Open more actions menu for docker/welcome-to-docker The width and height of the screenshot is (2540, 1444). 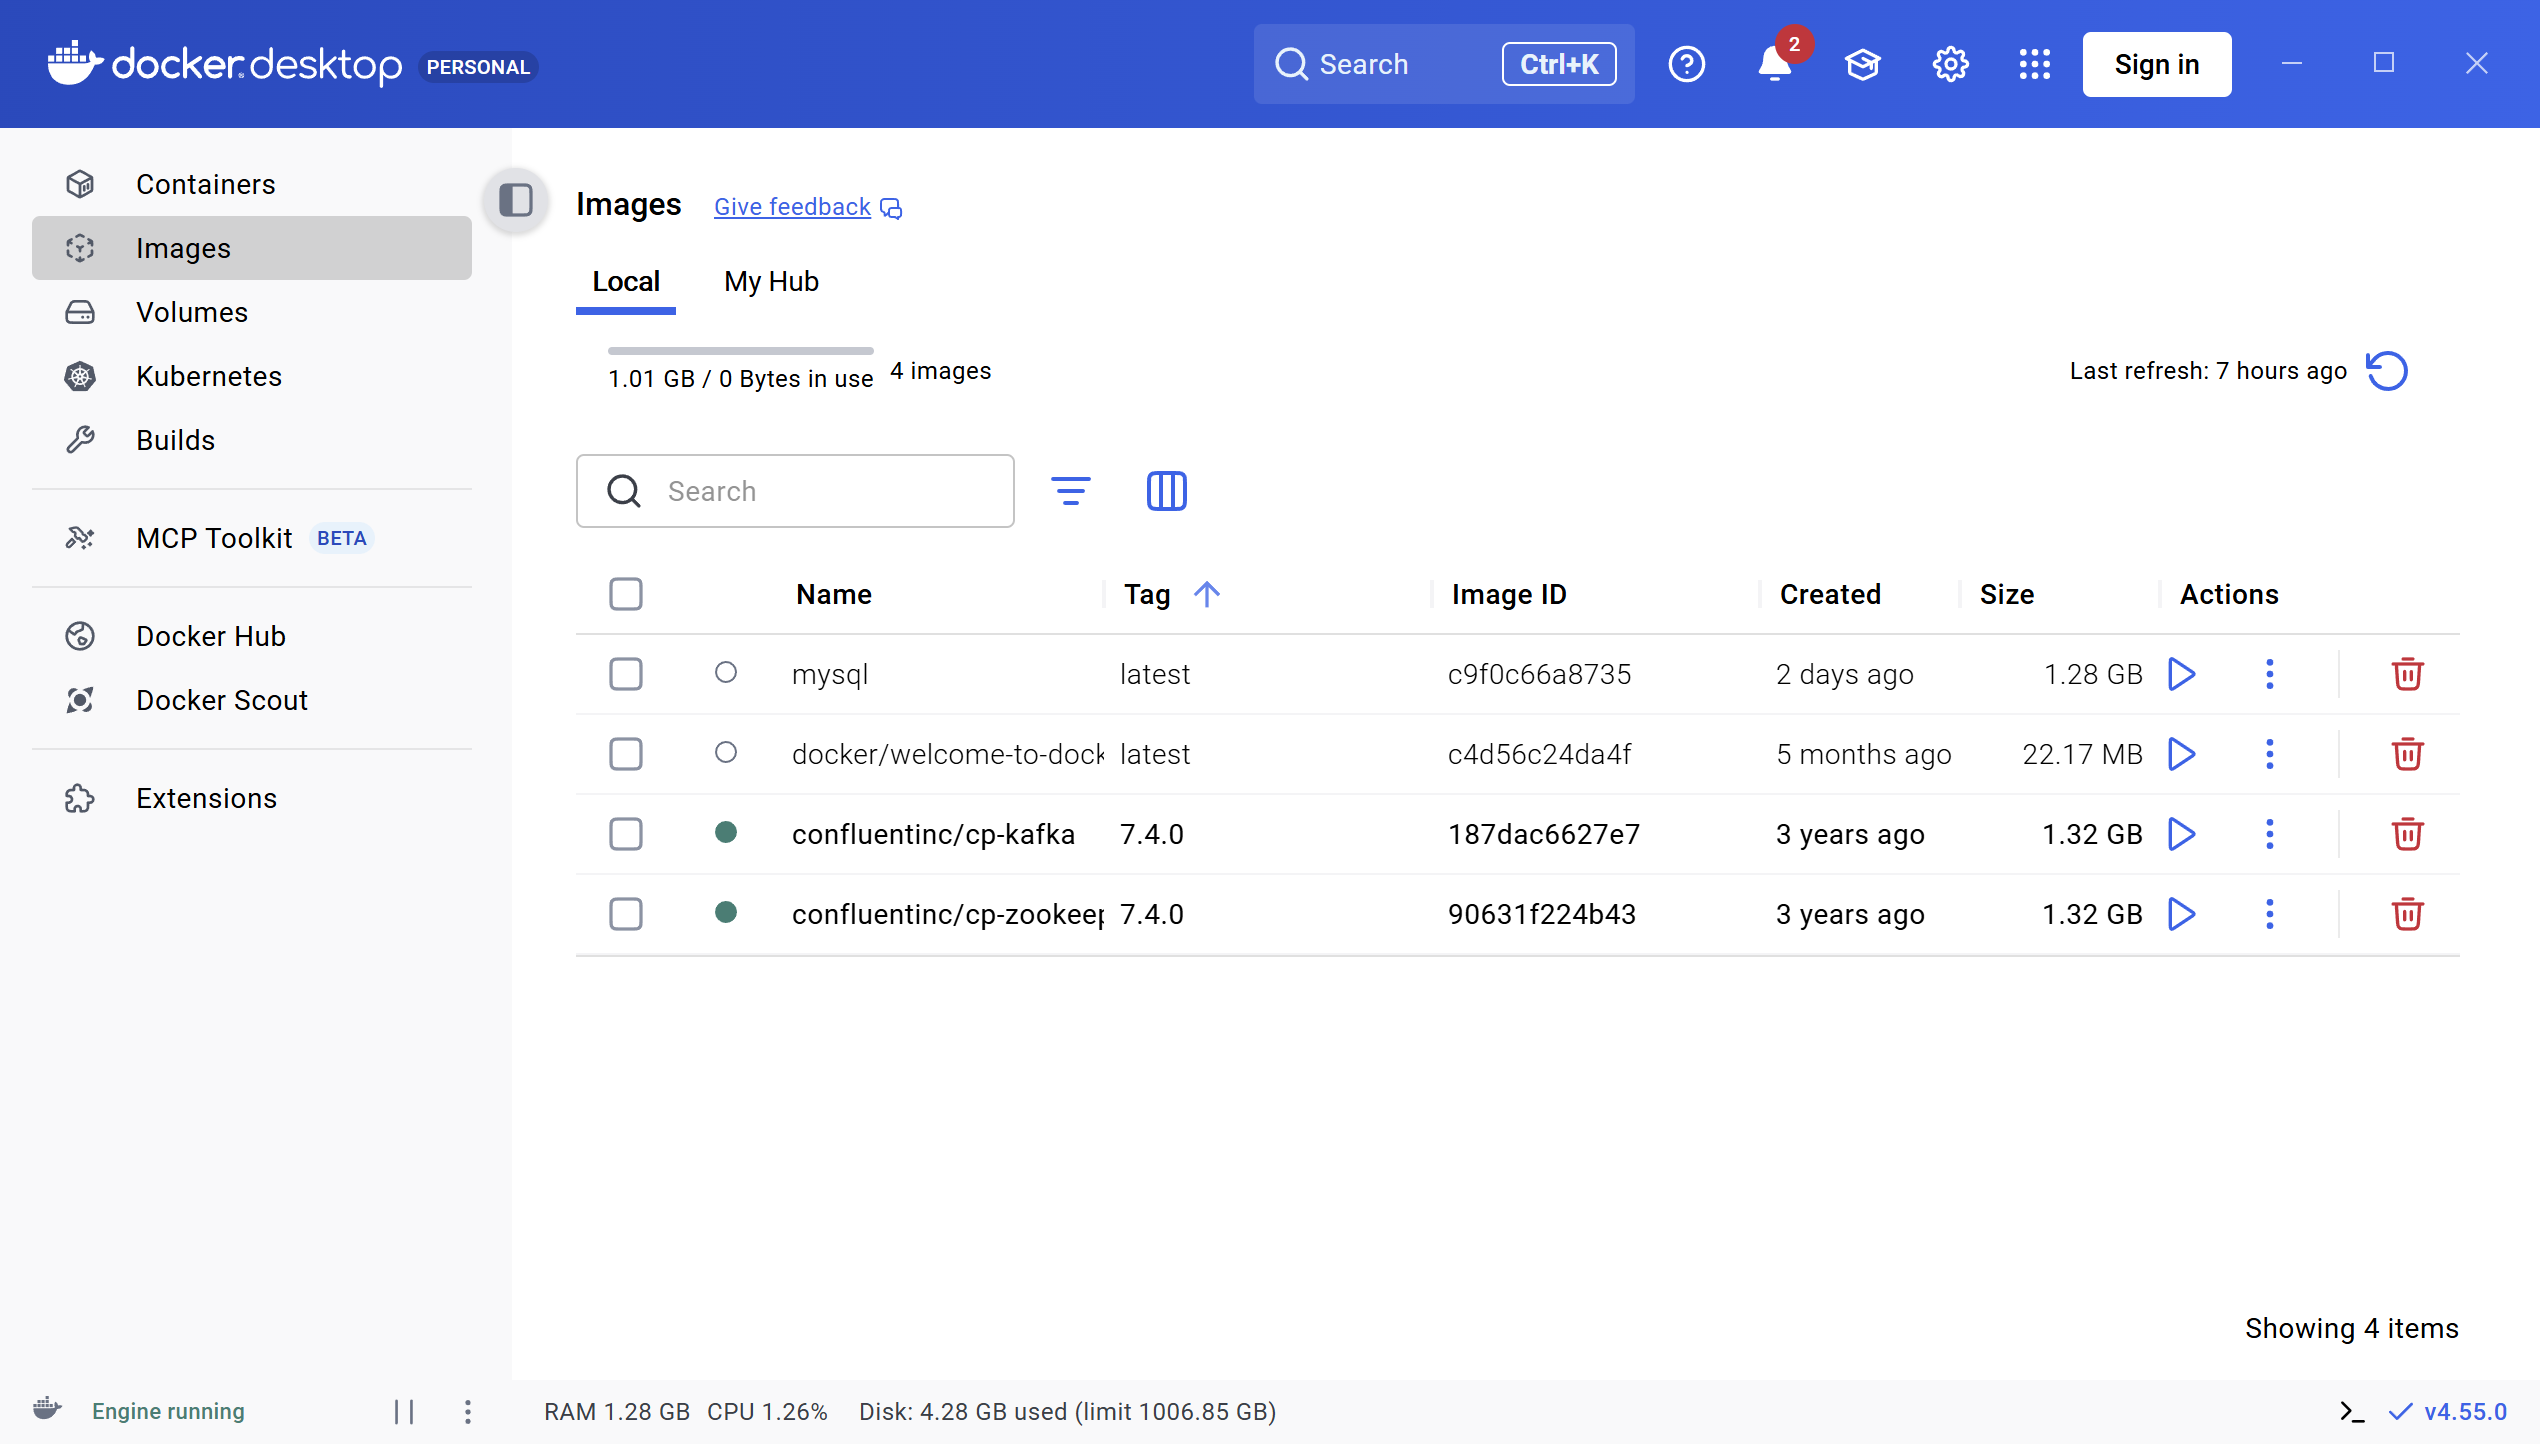(x=2269, y=754)
